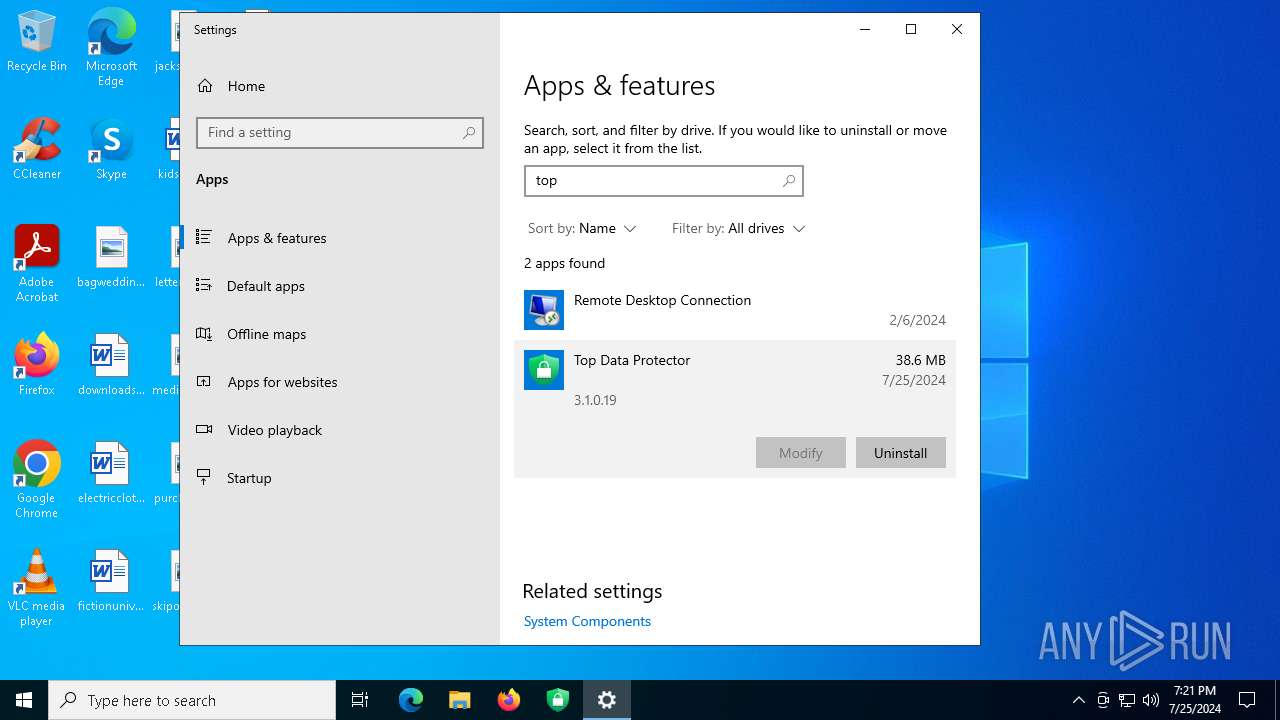The width and height of the screenshot is (1280, 720).
Task: Open System Components link
Action: coord(587,621)
